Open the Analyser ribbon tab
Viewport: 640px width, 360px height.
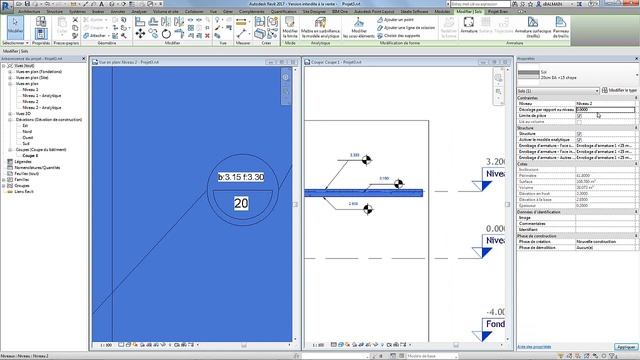point(139,12)
